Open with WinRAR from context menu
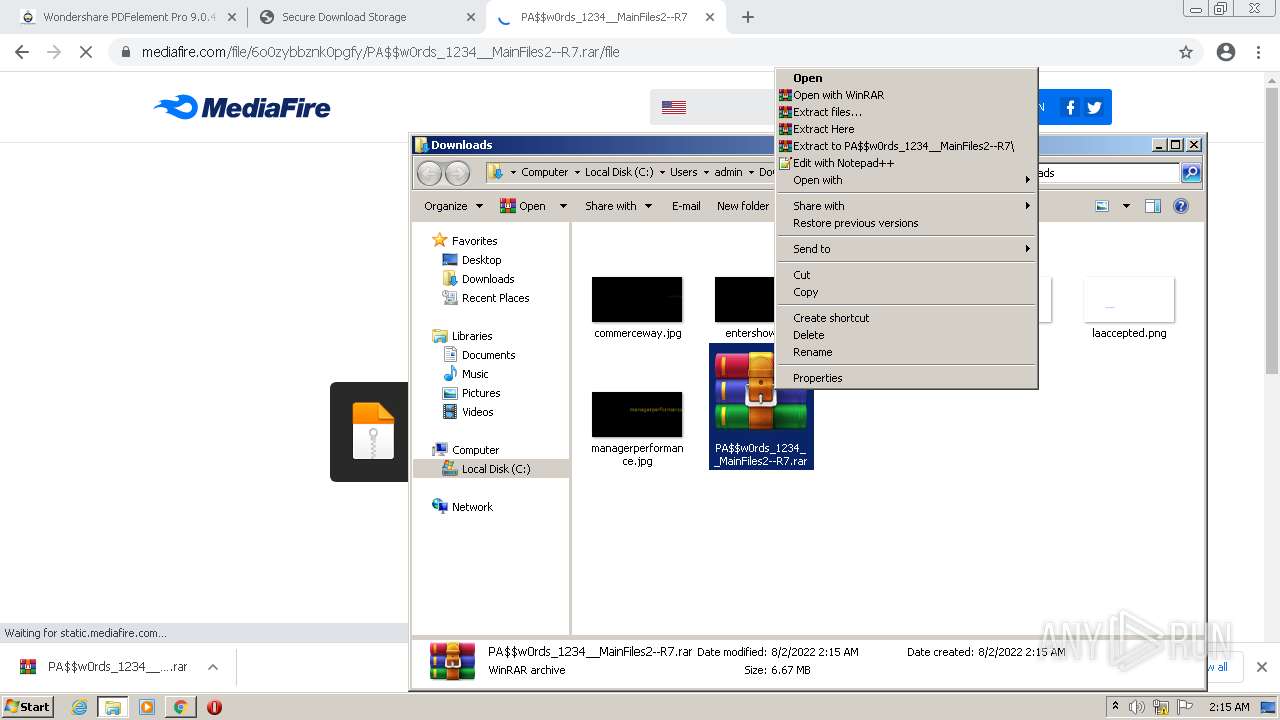 [x=907, y=95]
